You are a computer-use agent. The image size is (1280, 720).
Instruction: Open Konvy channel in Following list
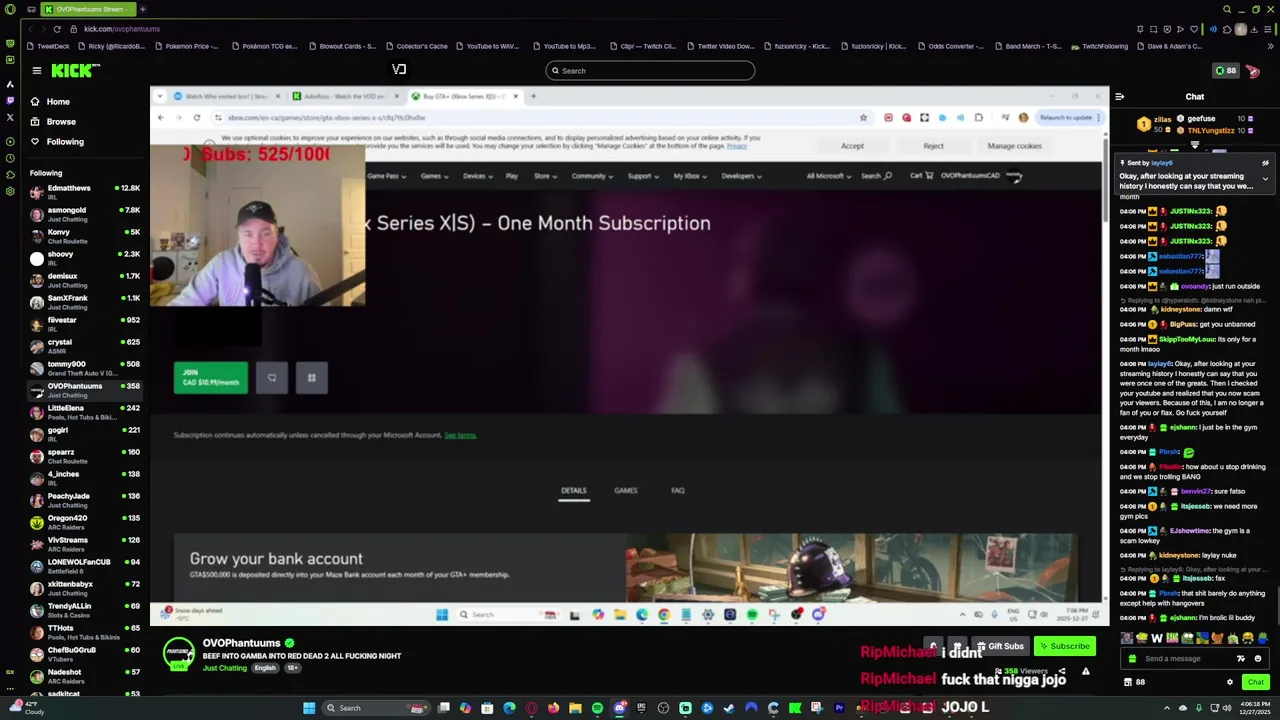(86, 235)
